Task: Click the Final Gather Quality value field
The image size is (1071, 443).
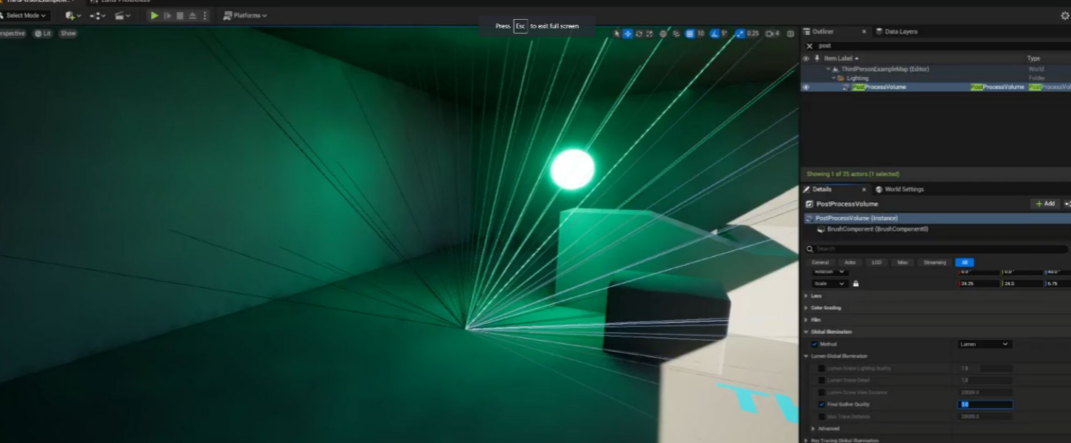Action: point(985,404)
